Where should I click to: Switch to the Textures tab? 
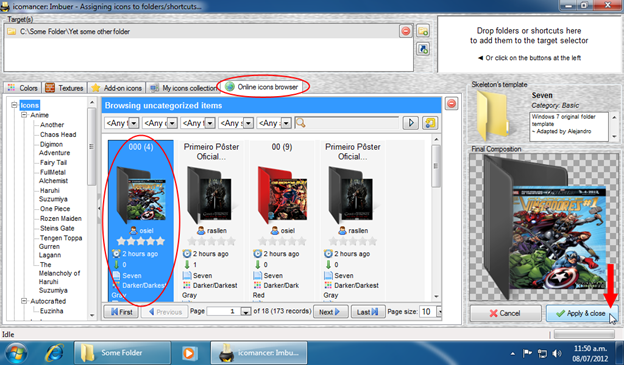[x=64, y=88]
